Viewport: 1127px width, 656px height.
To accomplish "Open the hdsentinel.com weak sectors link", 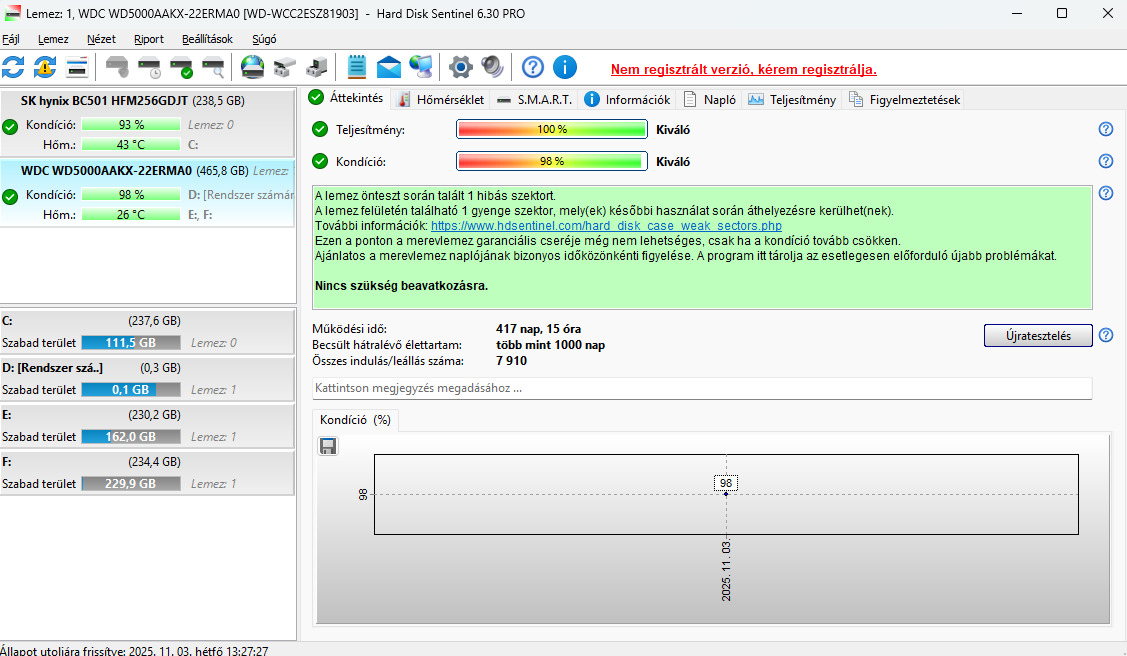I will tap(606, 226).
